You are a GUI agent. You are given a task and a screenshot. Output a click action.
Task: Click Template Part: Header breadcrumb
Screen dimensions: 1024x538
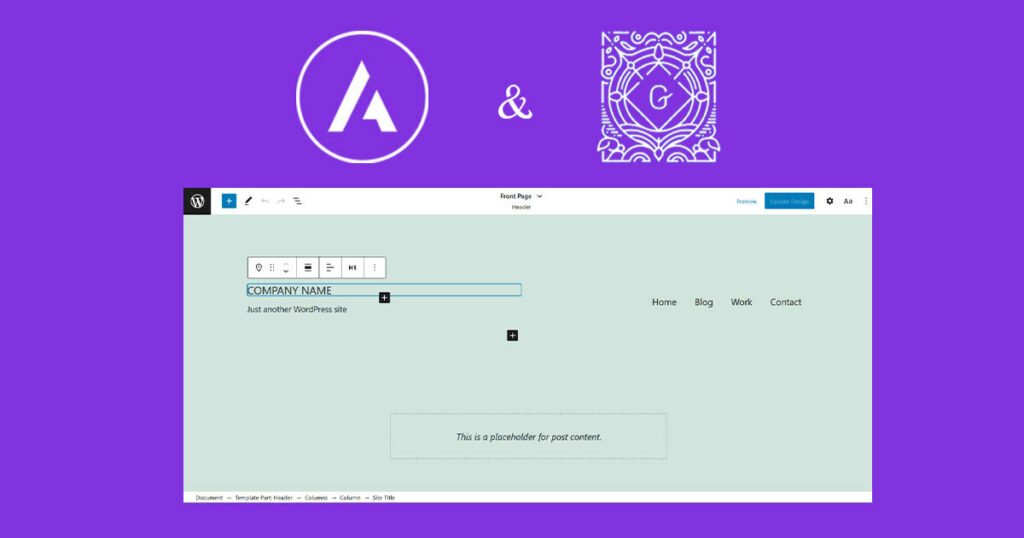264,498
